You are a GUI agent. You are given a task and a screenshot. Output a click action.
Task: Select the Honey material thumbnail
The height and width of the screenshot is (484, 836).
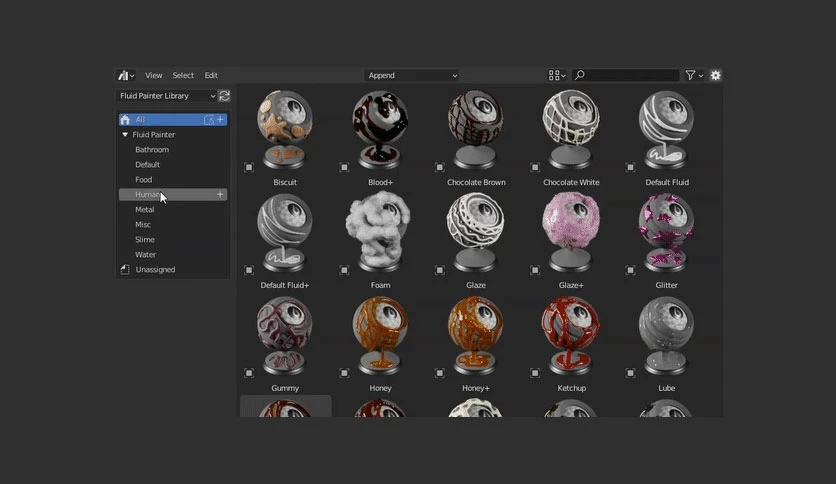(x=380, y=336)
